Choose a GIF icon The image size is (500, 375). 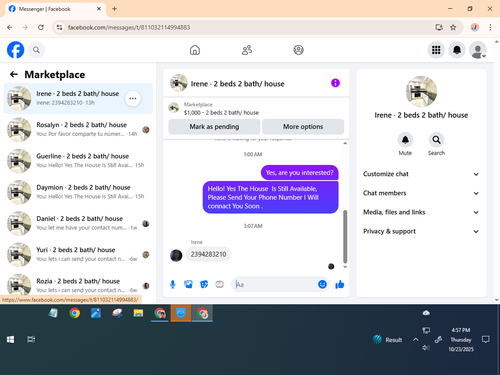click(219, 284)
